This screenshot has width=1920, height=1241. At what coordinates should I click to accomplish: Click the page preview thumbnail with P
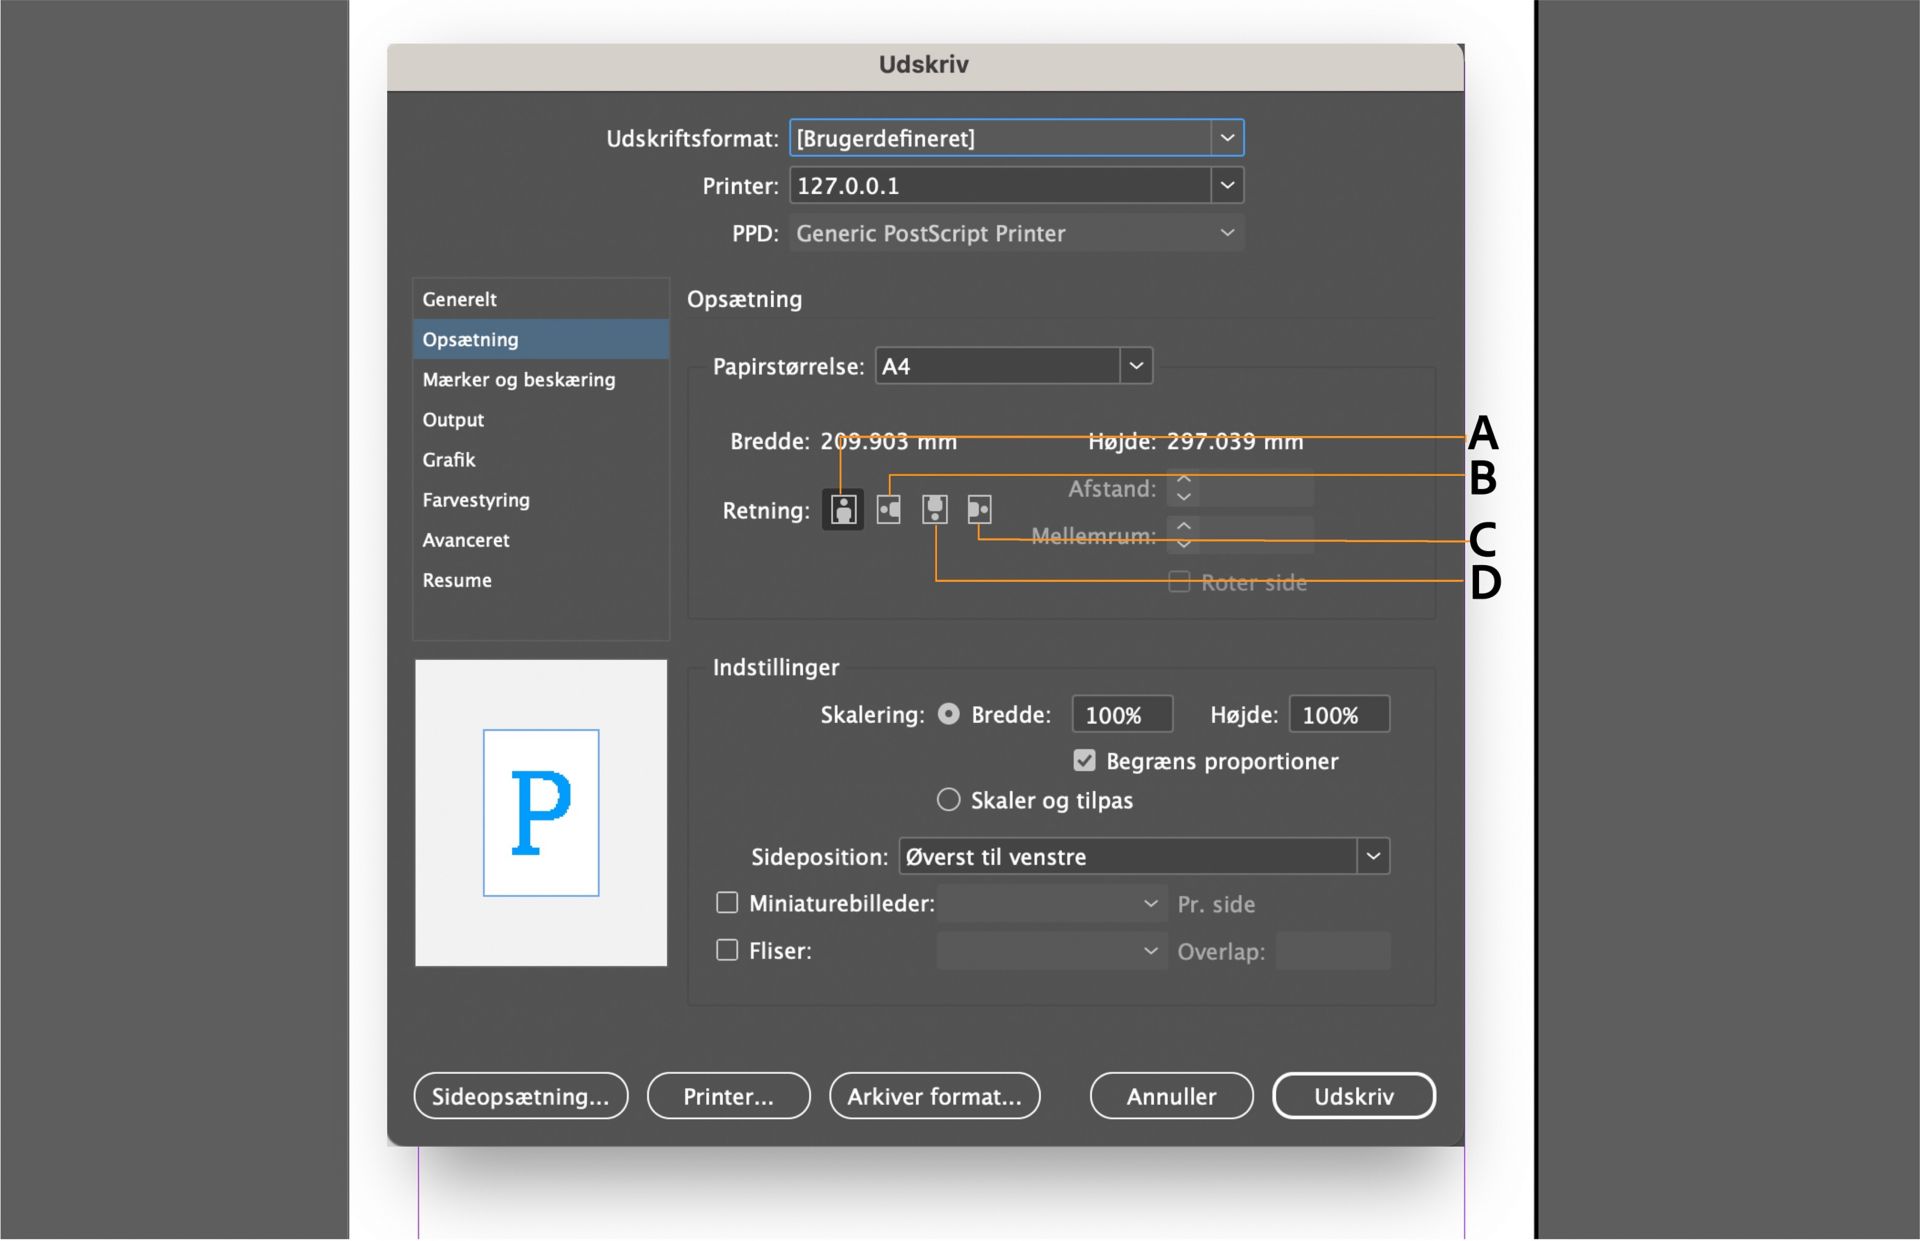541,812
